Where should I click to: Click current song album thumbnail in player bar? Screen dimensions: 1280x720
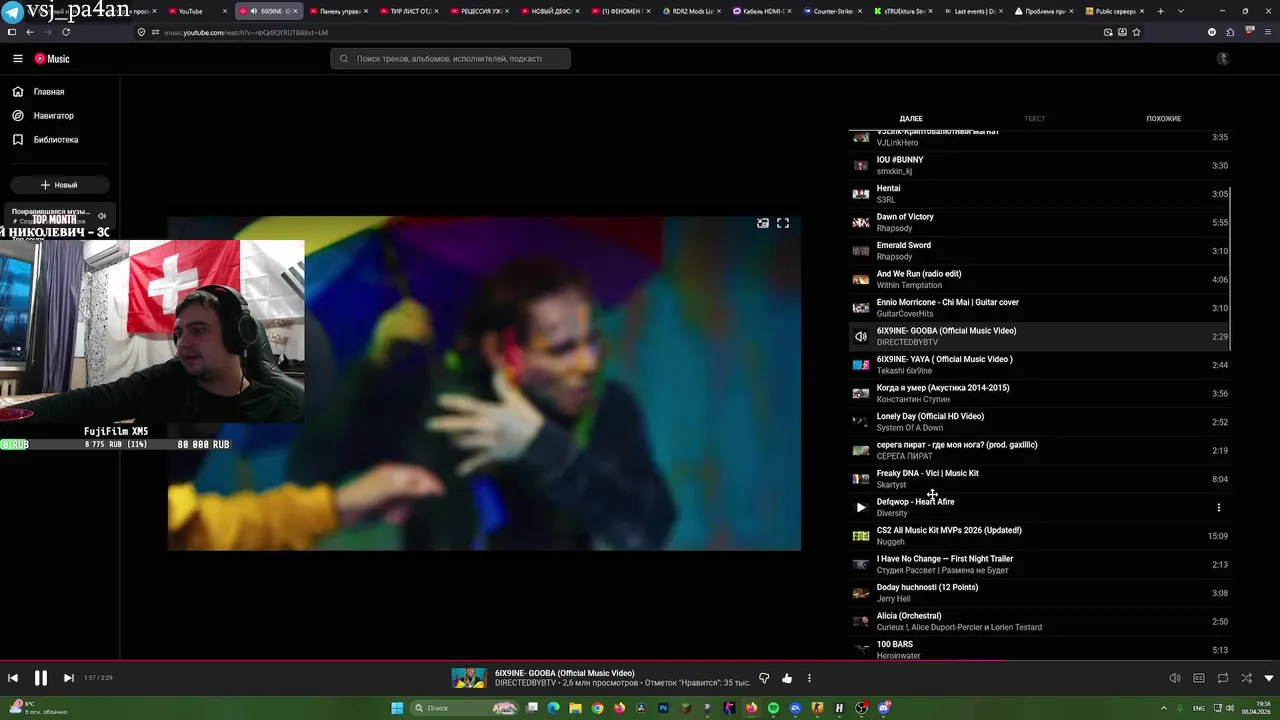tap(469, 678)
